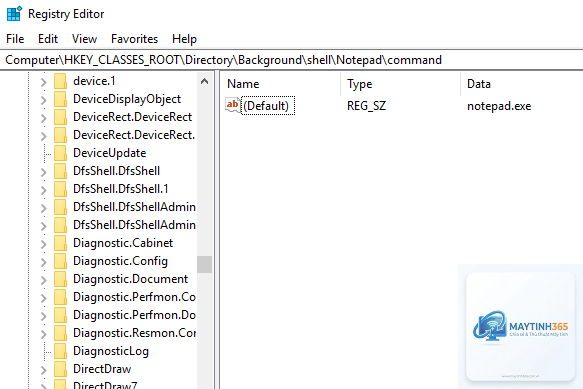Expand the DirectDraw key
This screenshot has width=583, height=389.
pyautogui.click(x=44, y=370)
